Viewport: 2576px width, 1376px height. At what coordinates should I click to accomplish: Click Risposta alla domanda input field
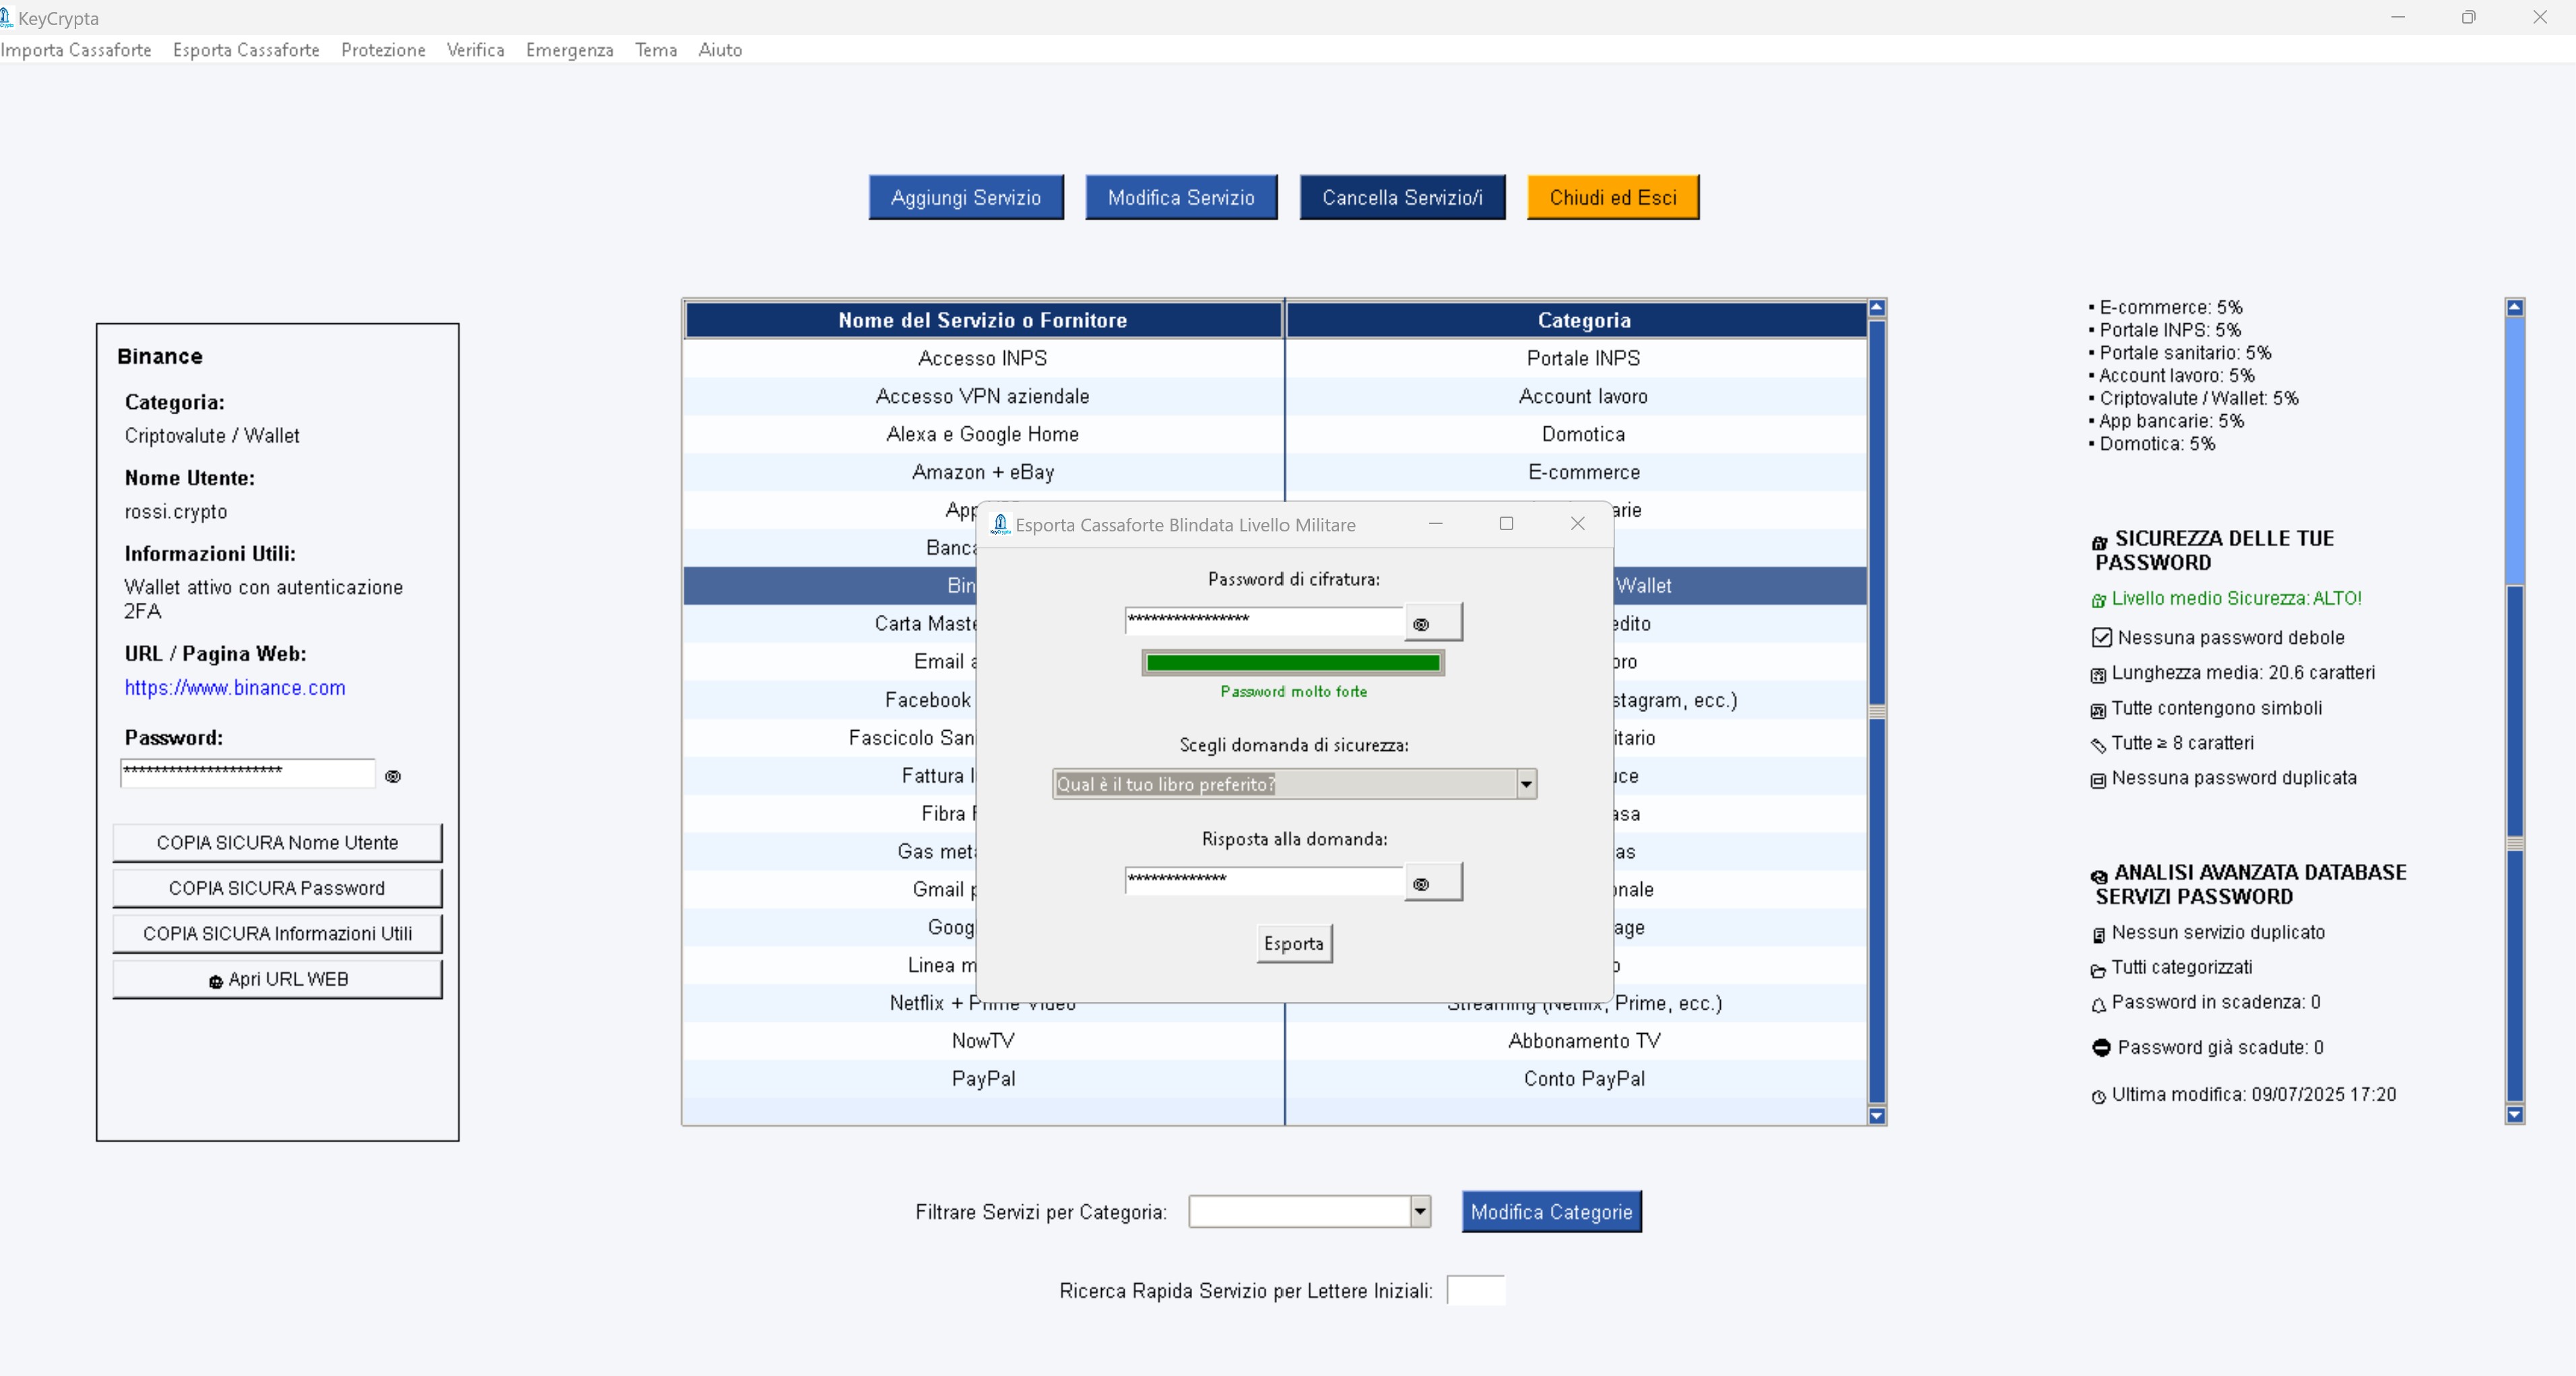pyautogui.click(x=1264, y=882)
